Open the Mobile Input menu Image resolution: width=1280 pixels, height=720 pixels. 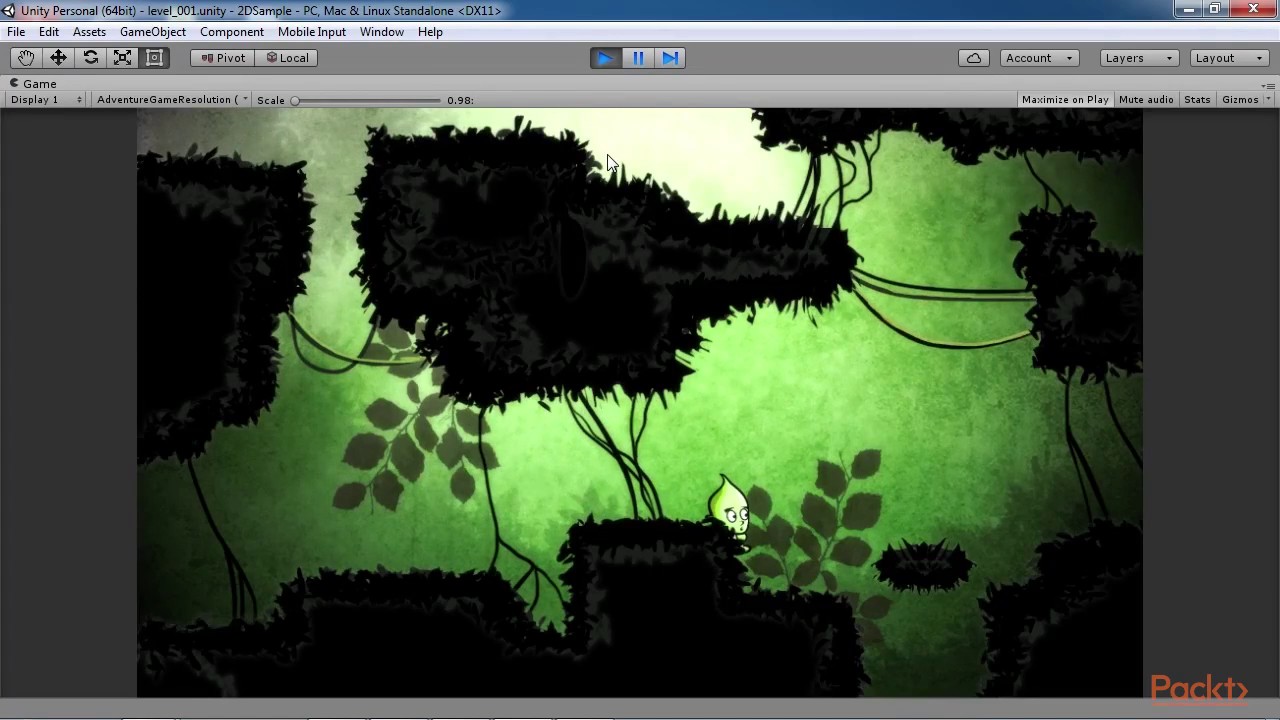[x=312, y=32]
